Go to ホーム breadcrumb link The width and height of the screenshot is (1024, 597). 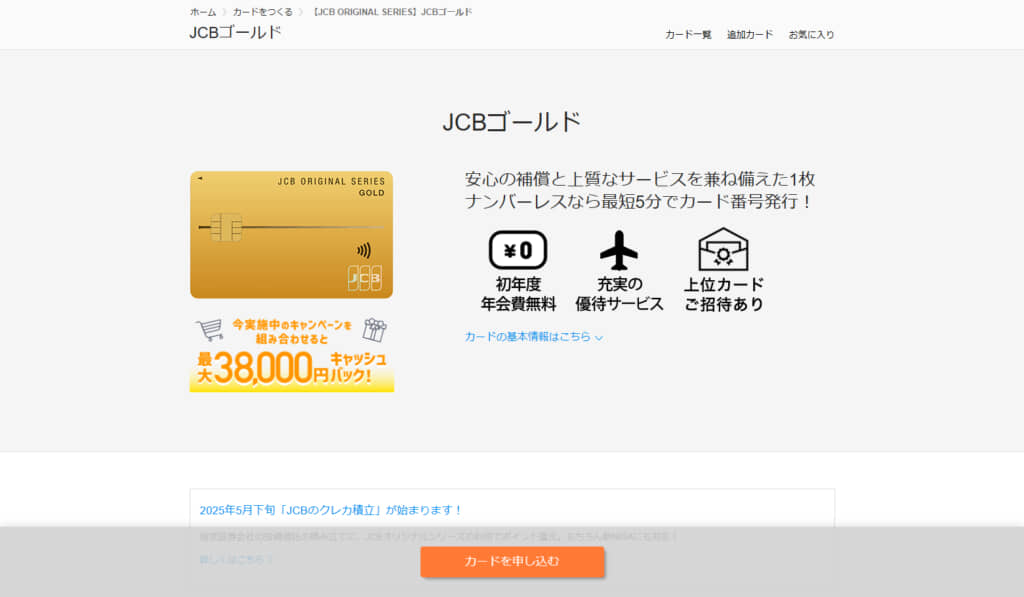click(203, 12)
